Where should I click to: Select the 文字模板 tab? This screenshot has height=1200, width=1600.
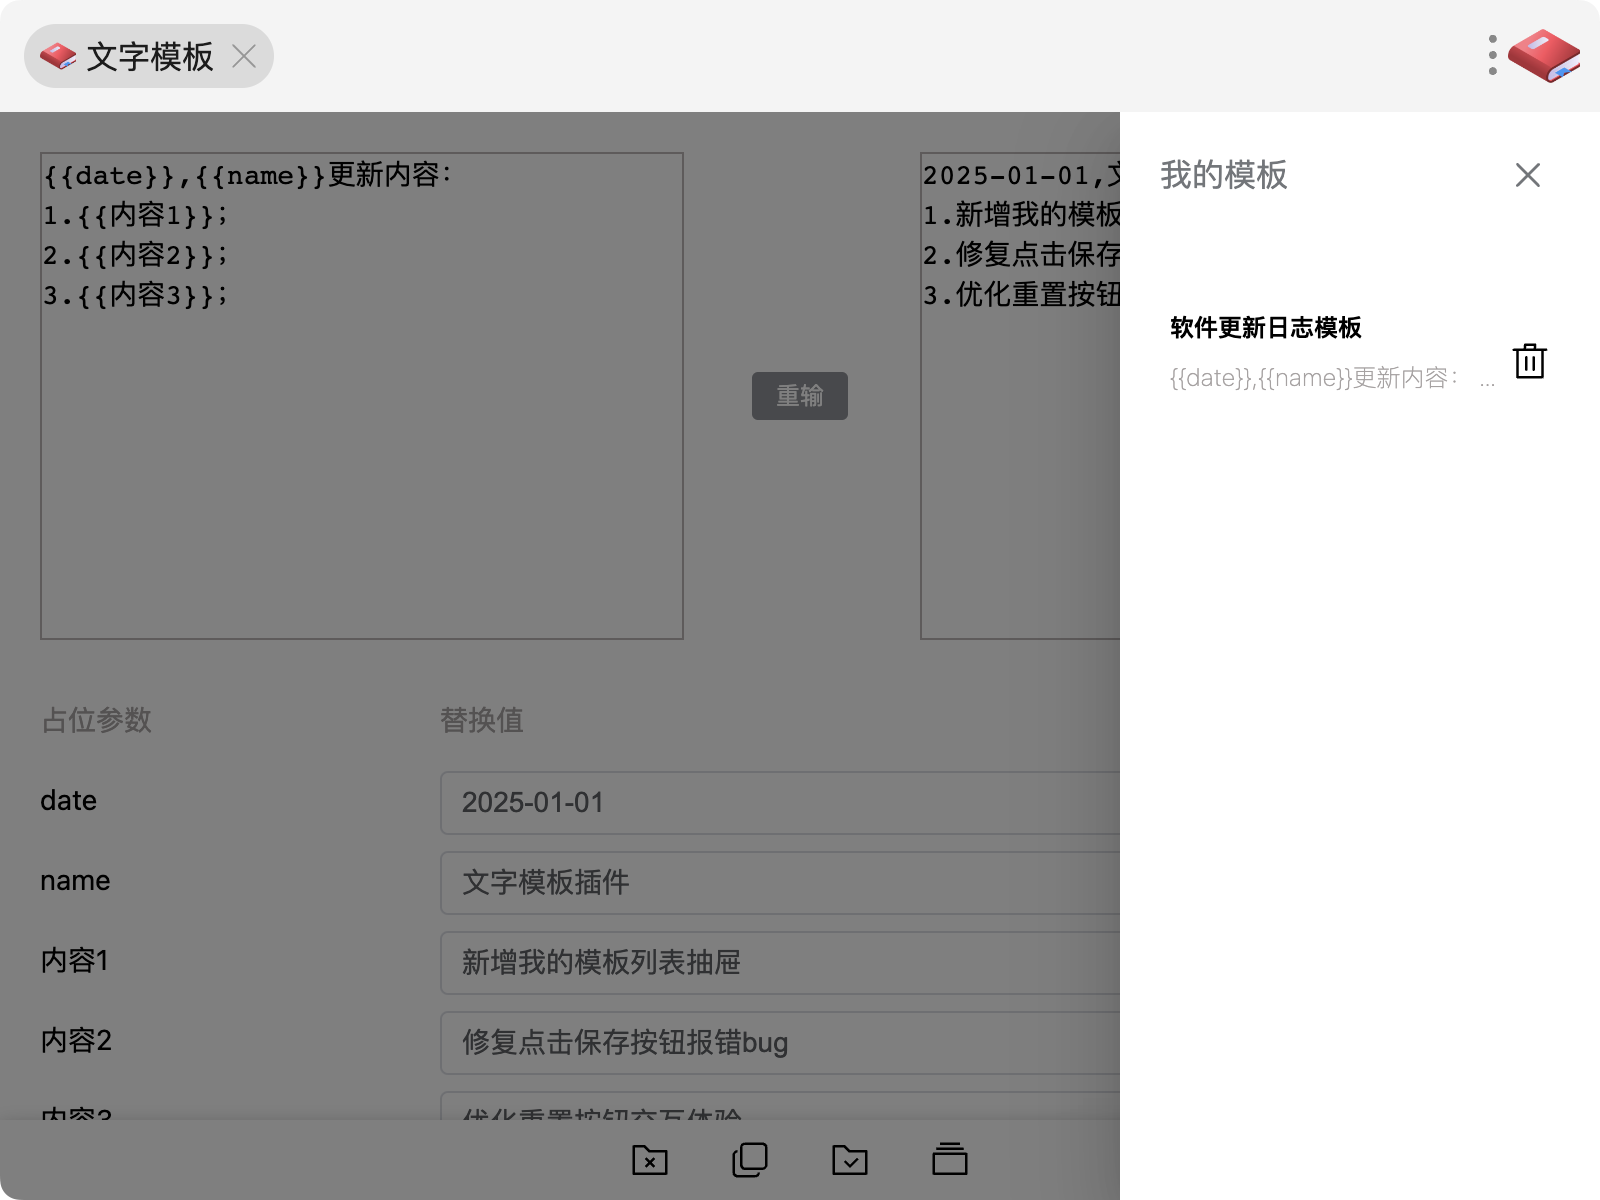point(148,56)
